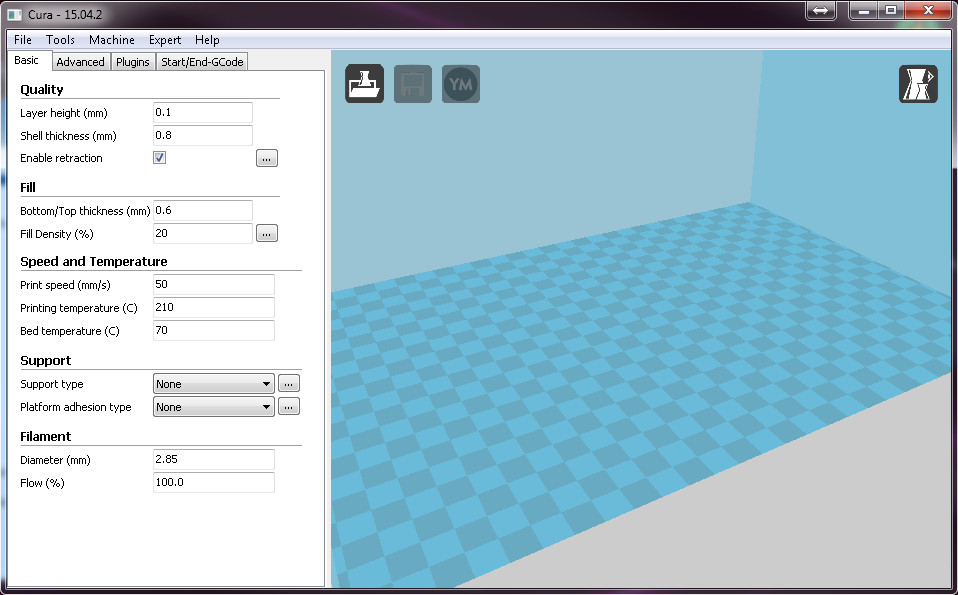The height and width of the screenshot is (595, 958).
Task: Minimize the Cura window
Action: [863, 10]
